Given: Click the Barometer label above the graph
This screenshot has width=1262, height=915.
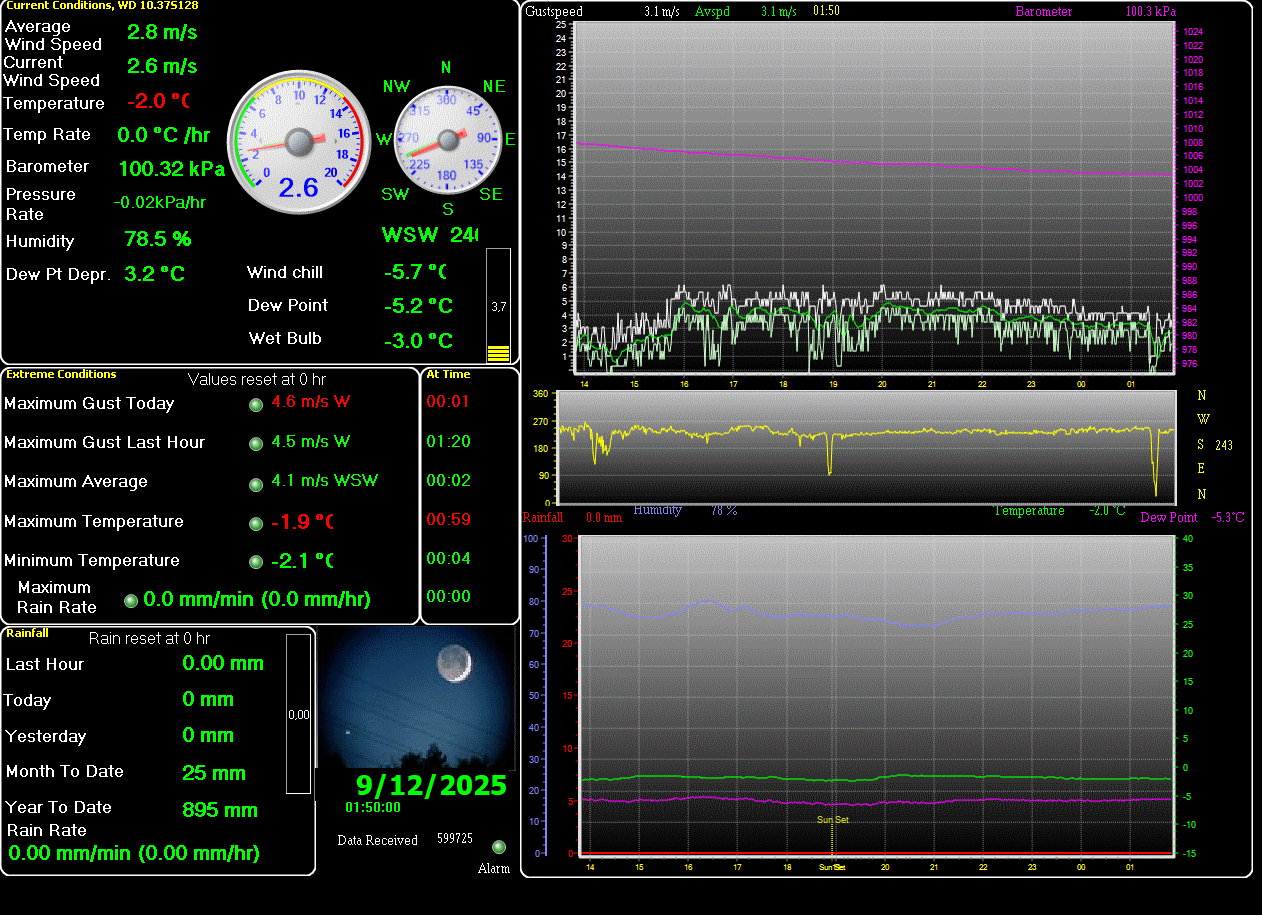Looking at the screenshot, I should tap(1043, 12).
